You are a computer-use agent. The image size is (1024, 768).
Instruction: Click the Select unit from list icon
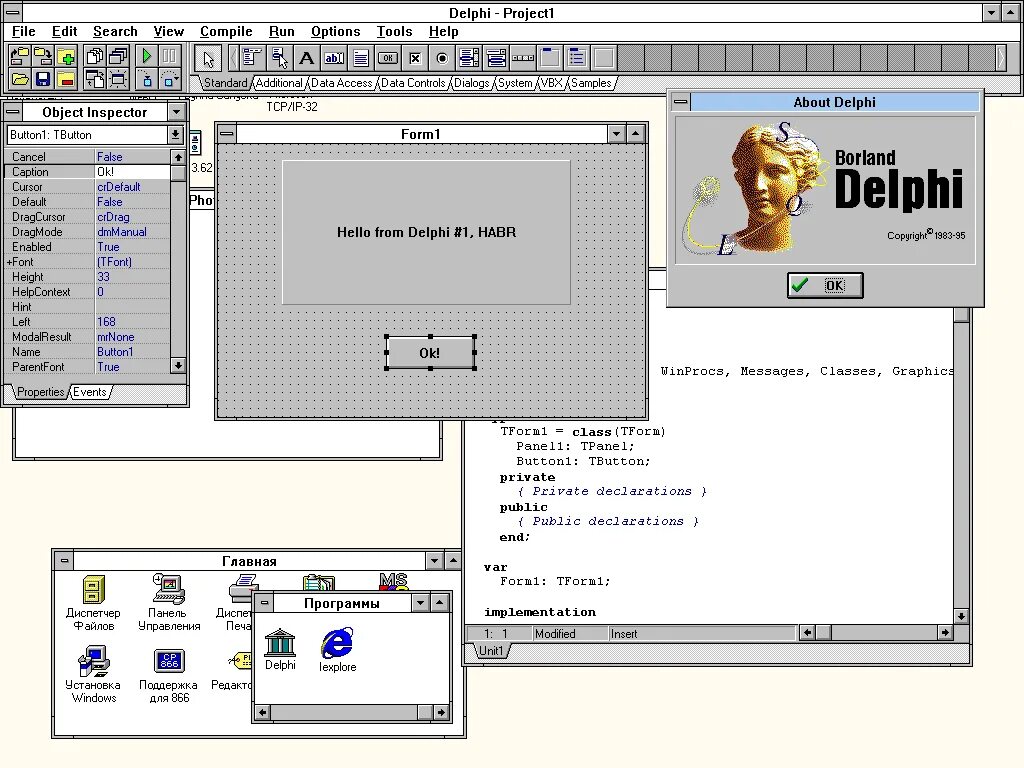coord(95,57)
